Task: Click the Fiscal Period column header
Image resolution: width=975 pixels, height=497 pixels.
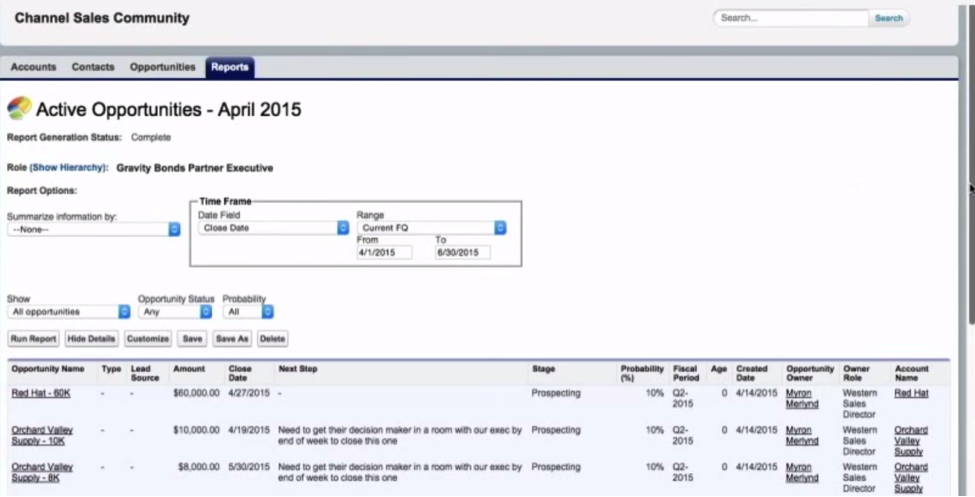Action: coord(686,373)
